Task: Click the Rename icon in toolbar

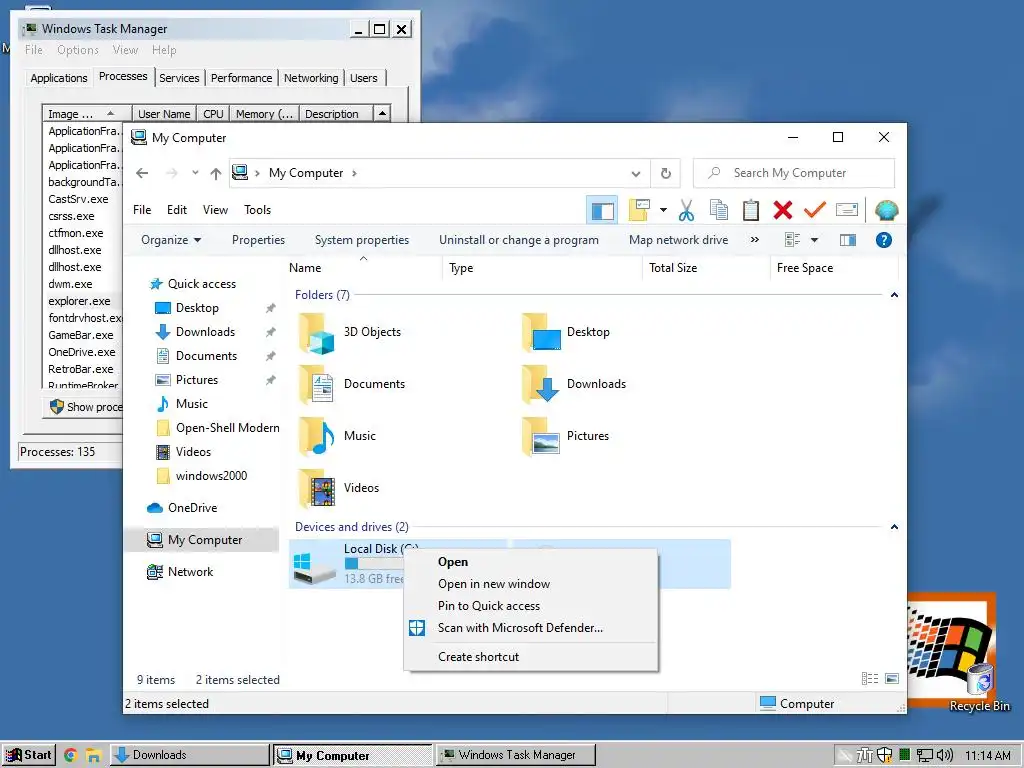Action: click(846, 210)
